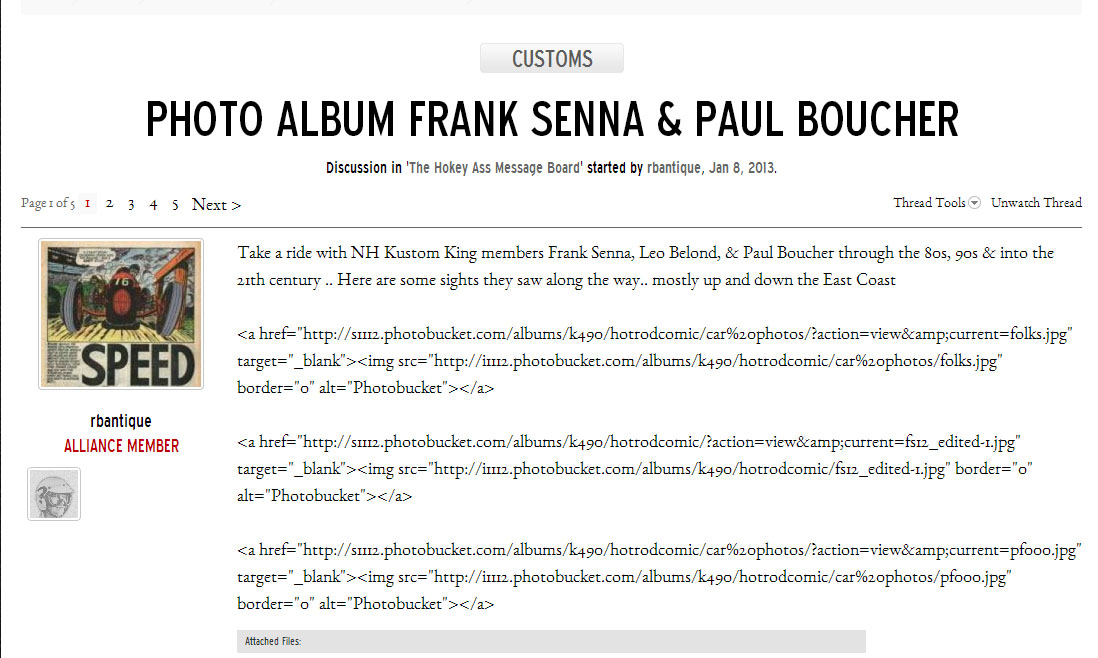Select current page 1 in pagination
Screen dimensions: 1098x658
coord(88,204)
